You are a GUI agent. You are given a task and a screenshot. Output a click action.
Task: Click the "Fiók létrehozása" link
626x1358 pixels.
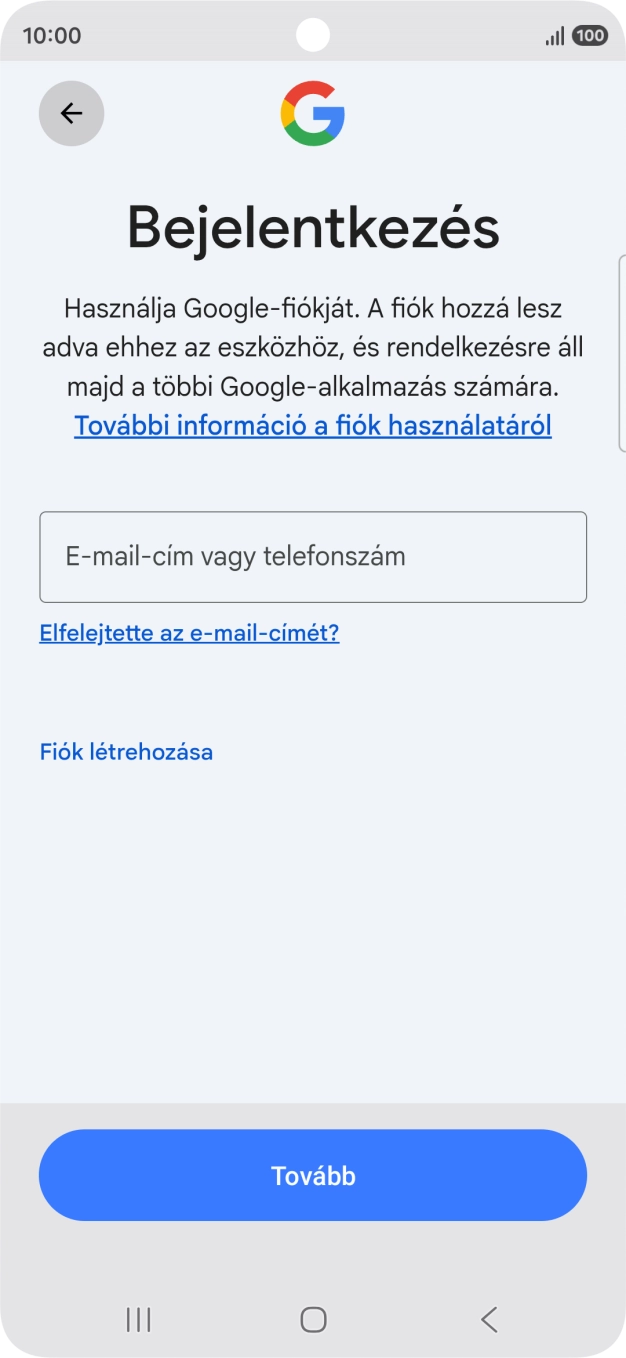126,751
